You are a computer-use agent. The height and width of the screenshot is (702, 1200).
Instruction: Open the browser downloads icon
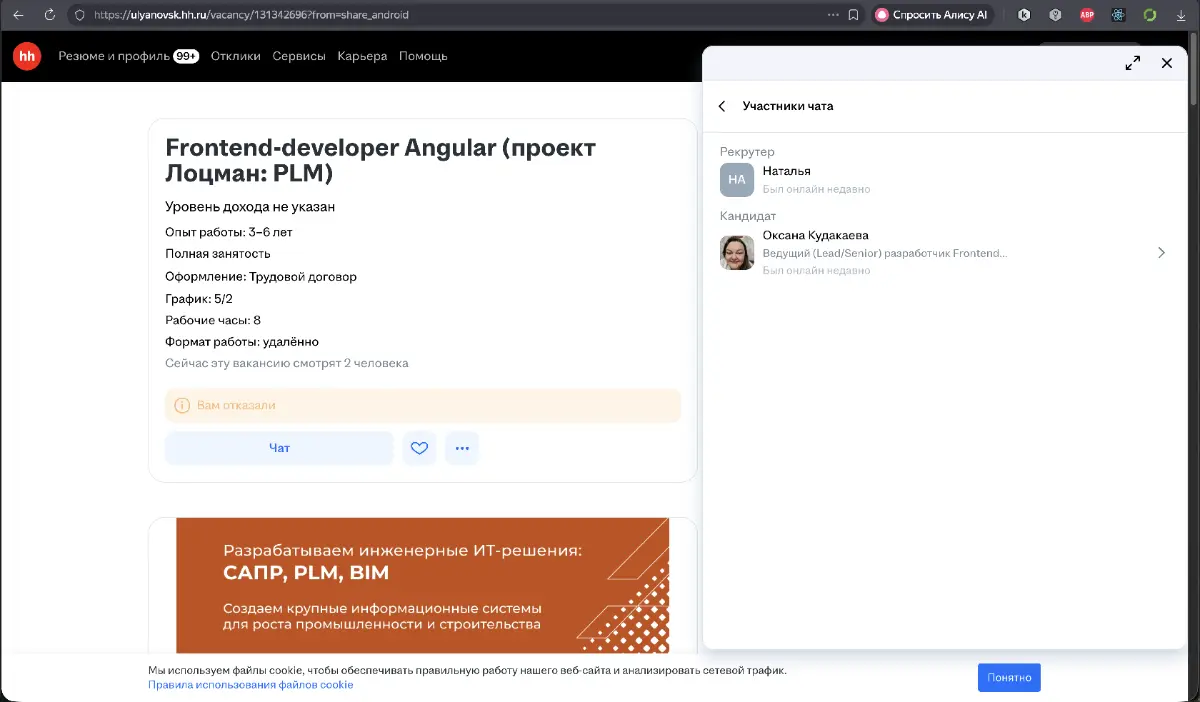(1180, 15)
